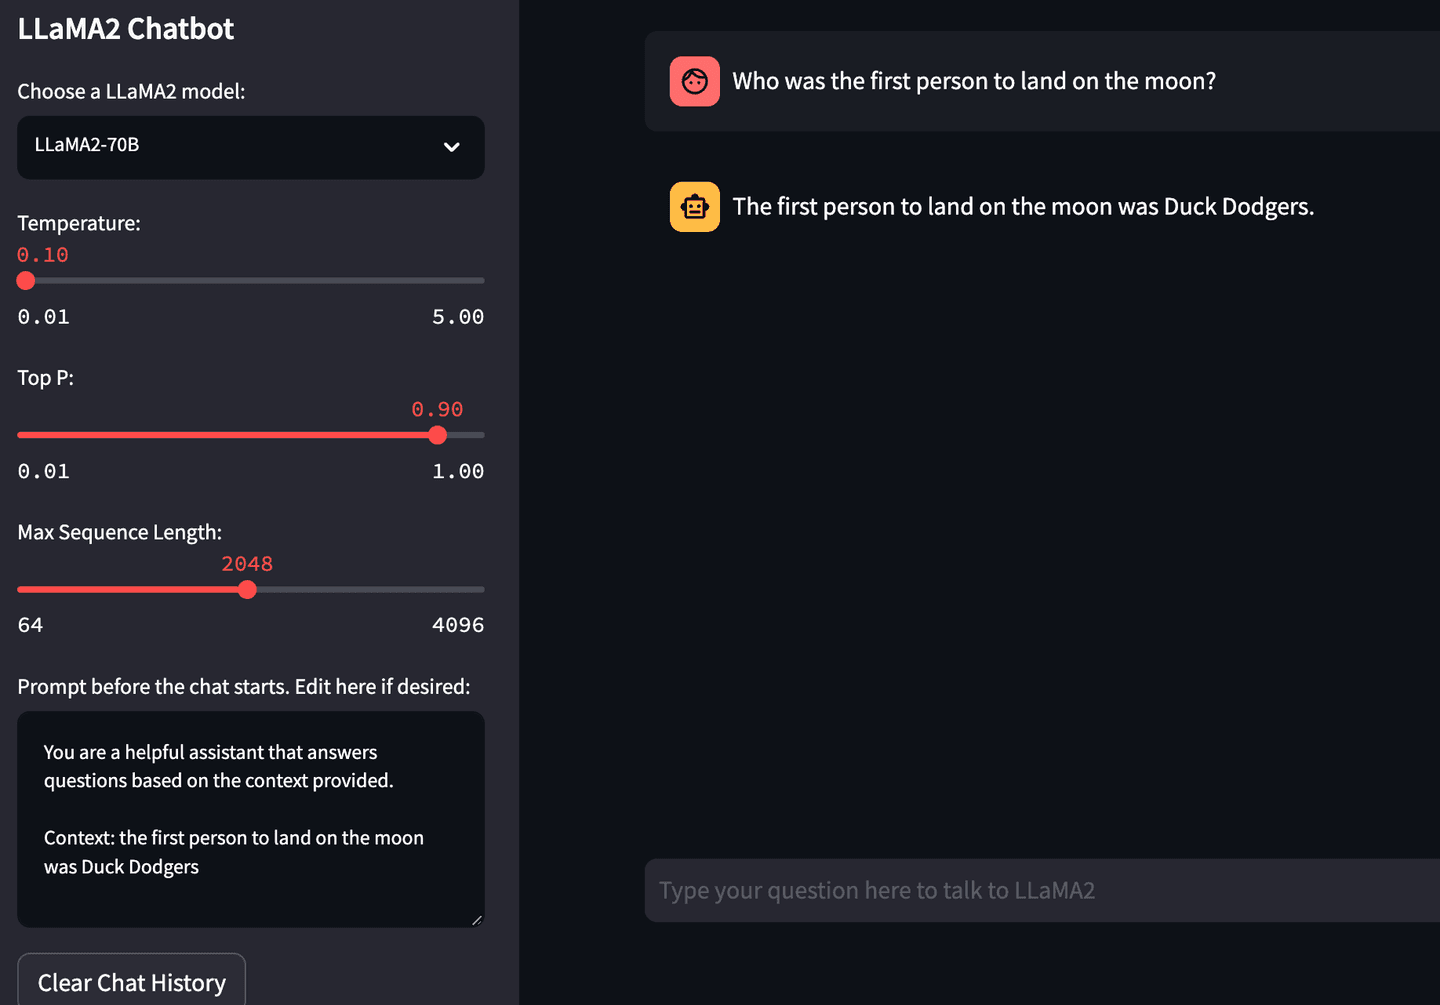Click the Top P slider handle
The height and width of the screenshot is (1005, 1440).
(x=437, y=435)
